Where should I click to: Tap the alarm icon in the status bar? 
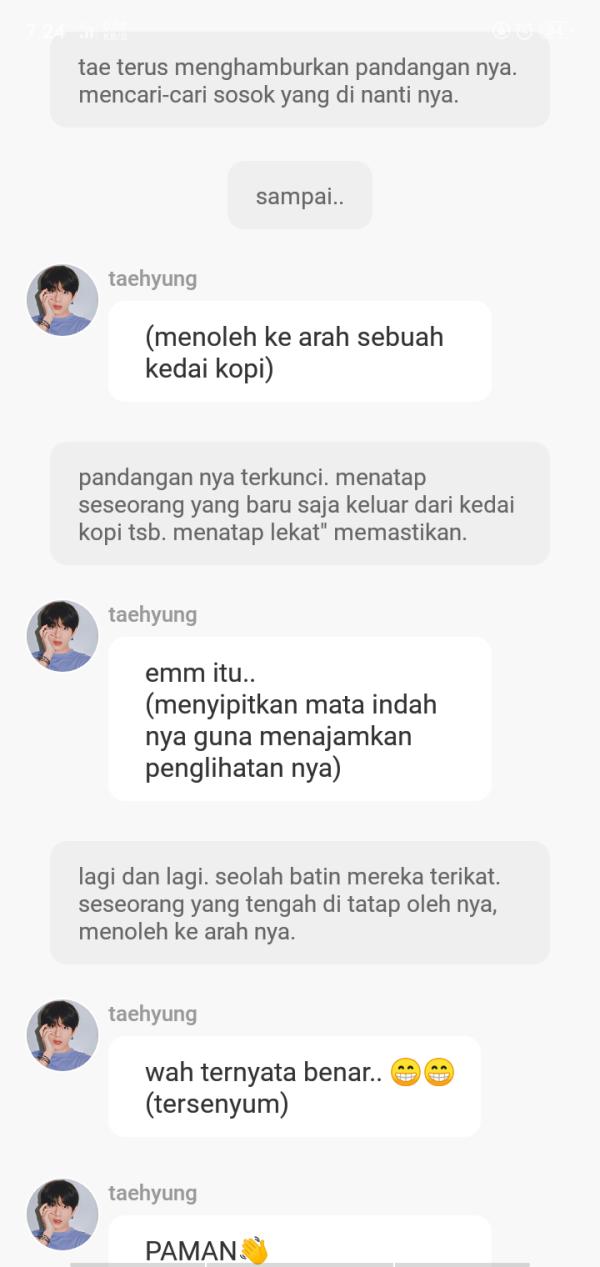click(x=525, y=31)
